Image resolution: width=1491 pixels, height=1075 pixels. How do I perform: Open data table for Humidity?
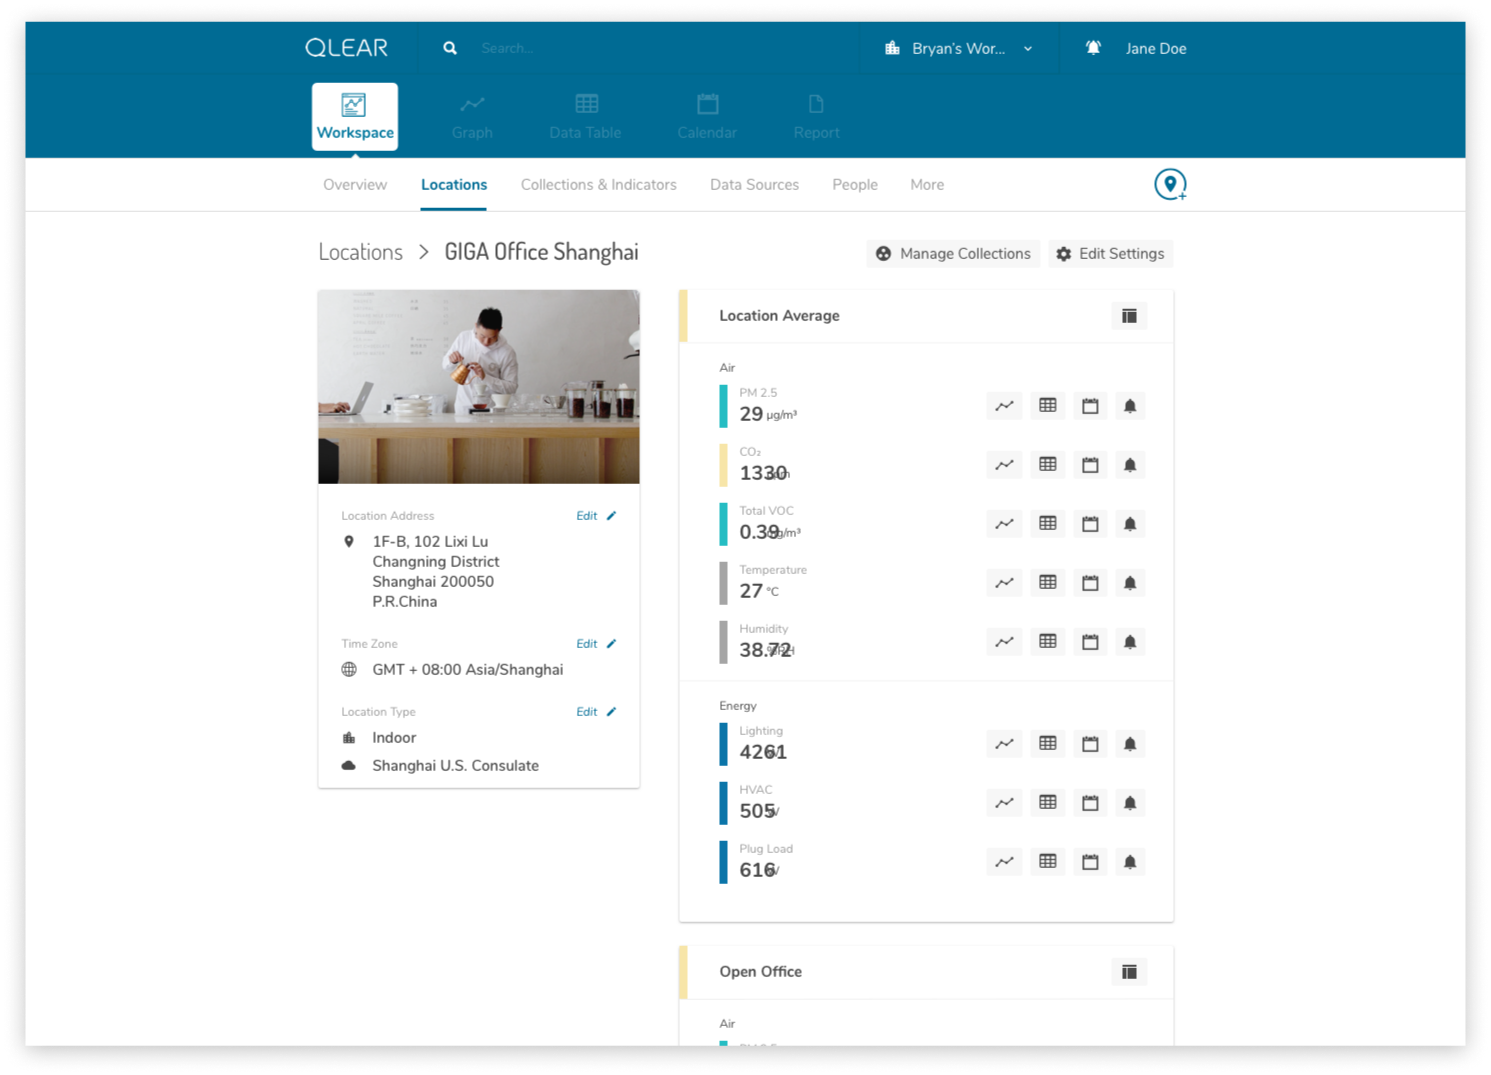click(1047, 642)
